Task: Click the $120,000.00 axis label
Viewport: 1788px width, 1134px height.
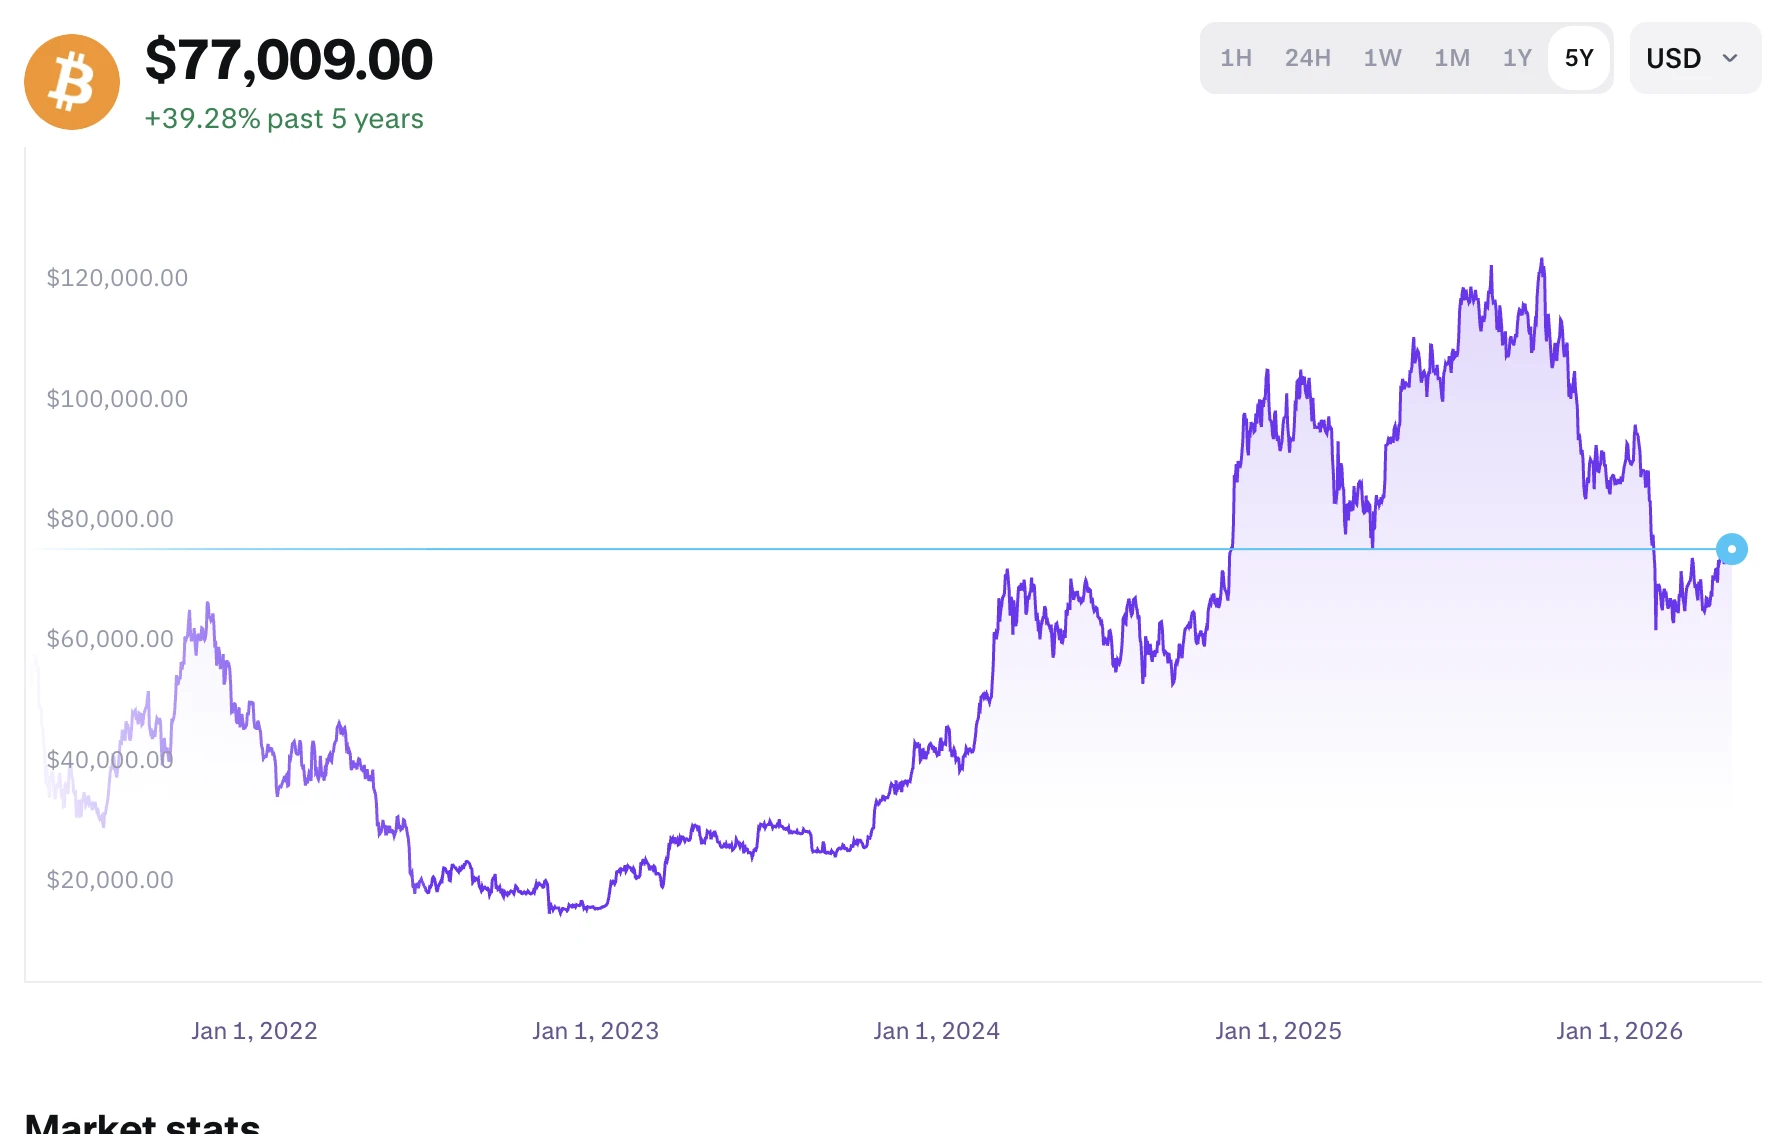Action: [x=117, y=278]
